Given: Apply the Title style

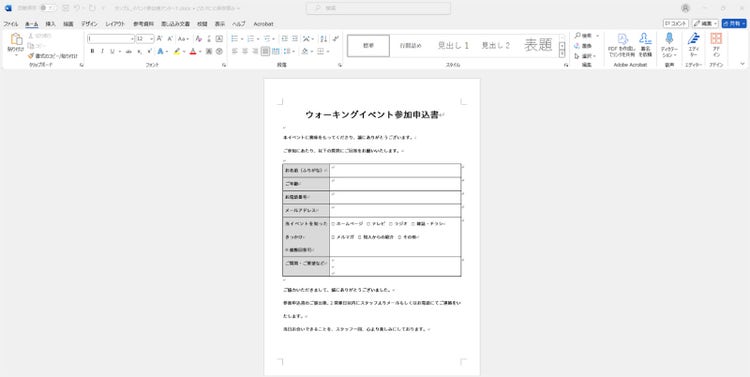Looking at the screenshot, I should tap(538, 45).
